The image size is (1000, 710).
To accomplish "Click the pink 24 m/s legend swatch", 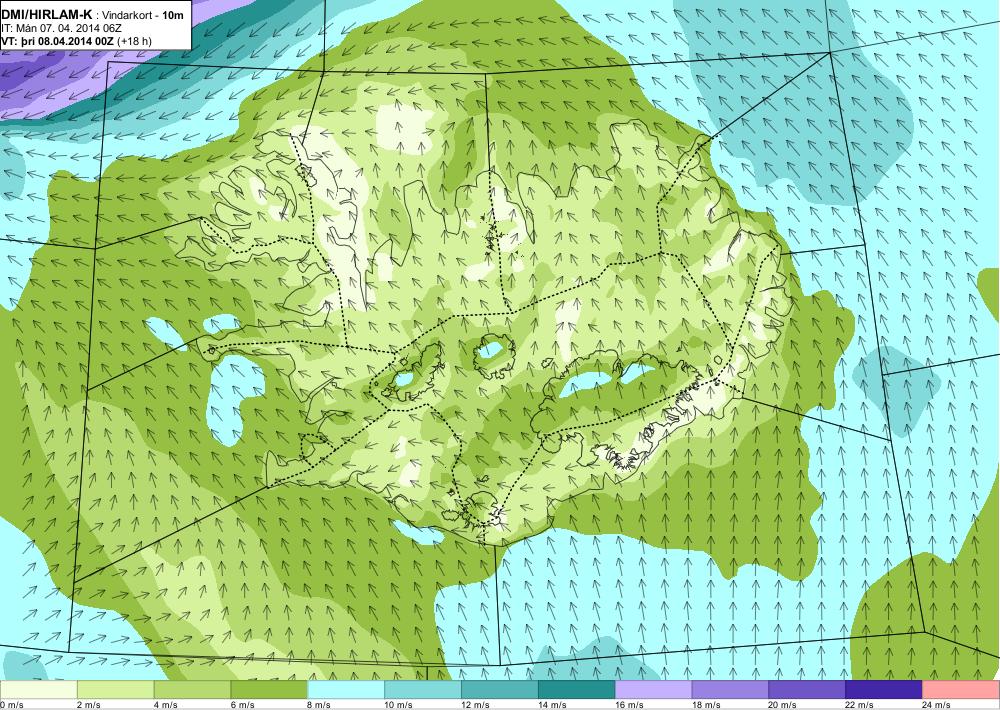I will coord(961,690).
